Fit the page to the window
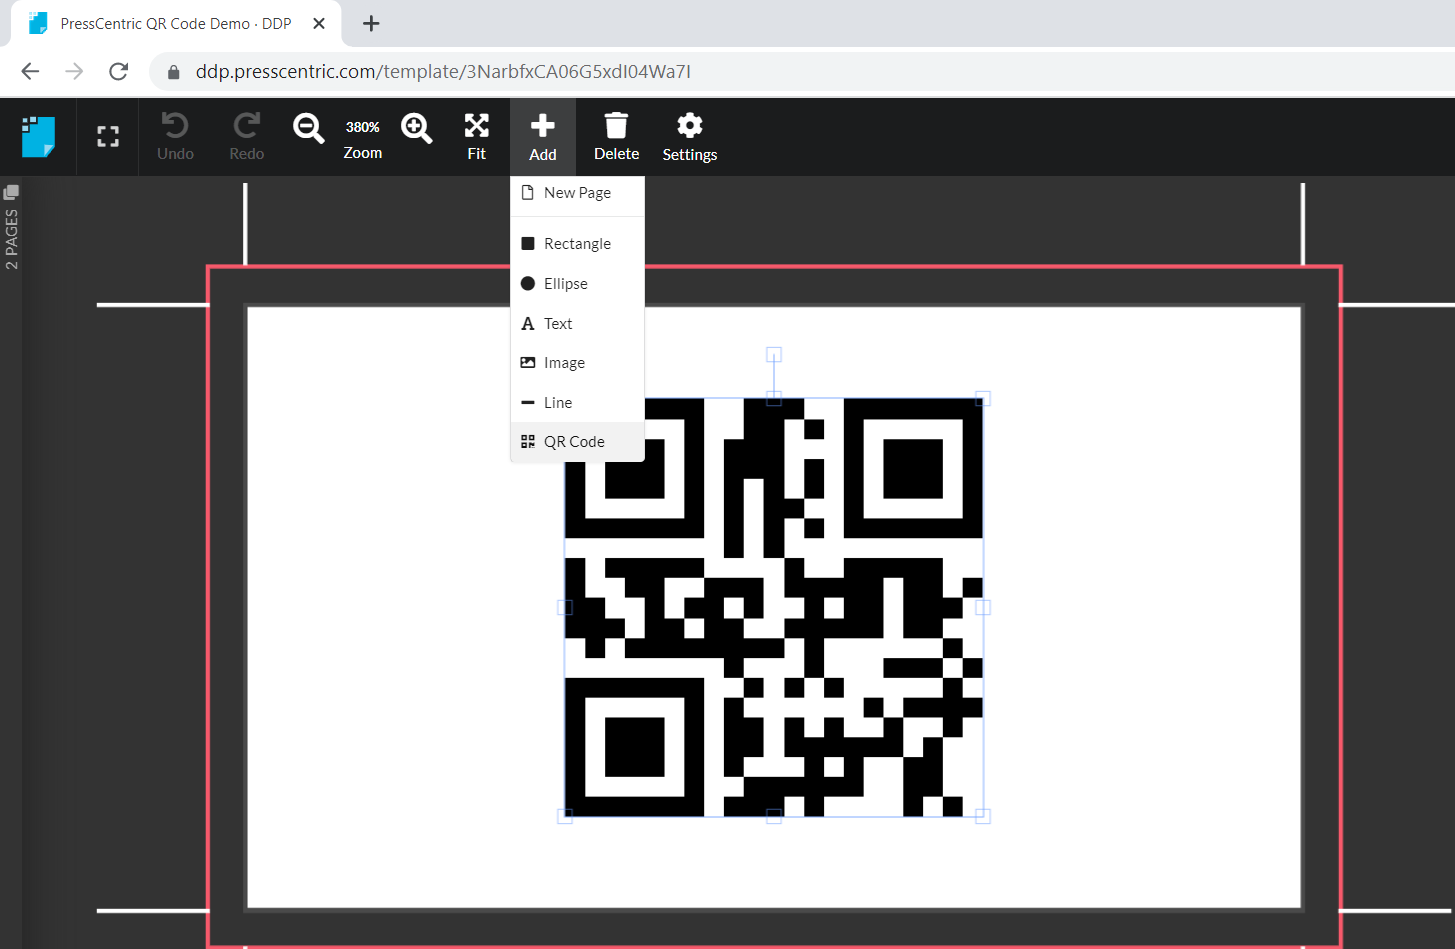 tap(477, 136)
